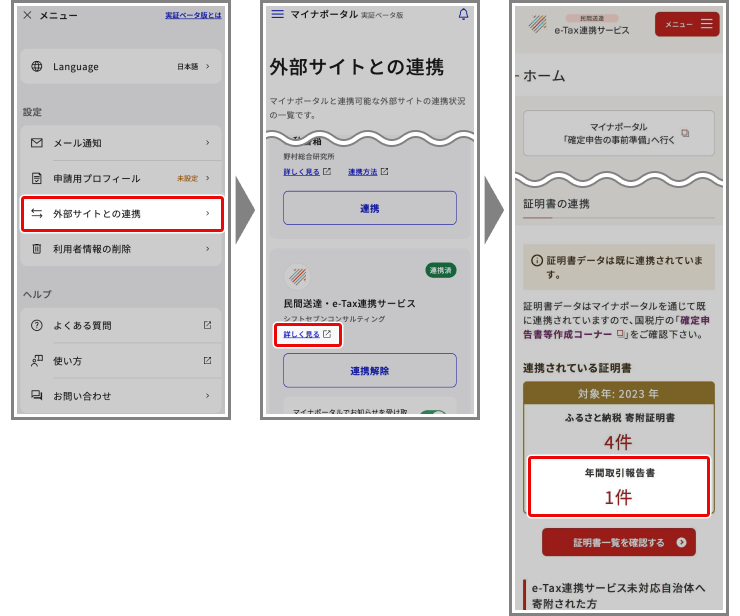Viewport: 740px width, 616px height.
Task: Click the 未設定 status label
Action: (187, 178)
